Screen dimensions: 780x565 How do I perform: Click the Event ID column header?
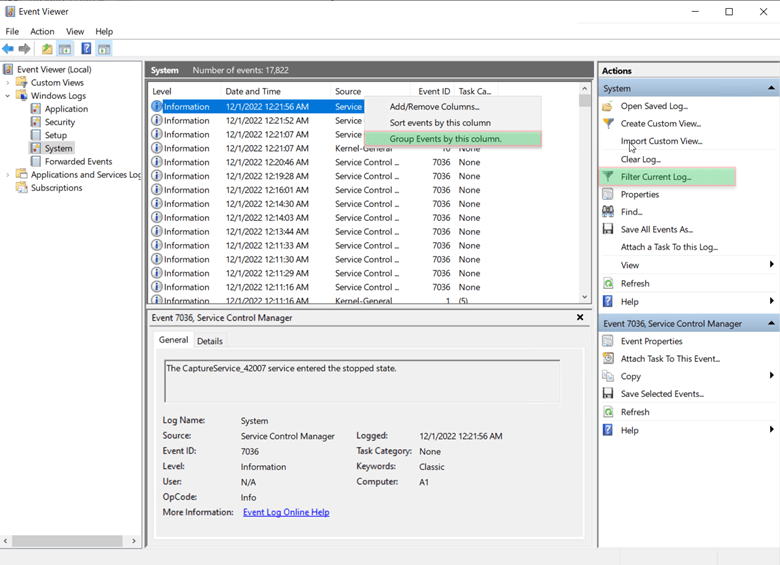pos(433,91)
